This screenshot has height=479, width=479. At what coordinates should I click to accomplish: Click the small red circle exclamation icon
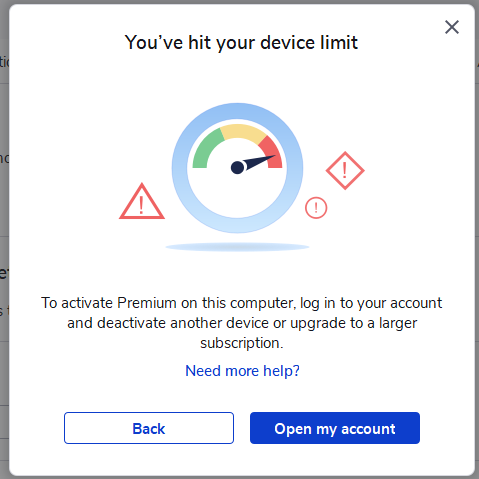[316, 208]
